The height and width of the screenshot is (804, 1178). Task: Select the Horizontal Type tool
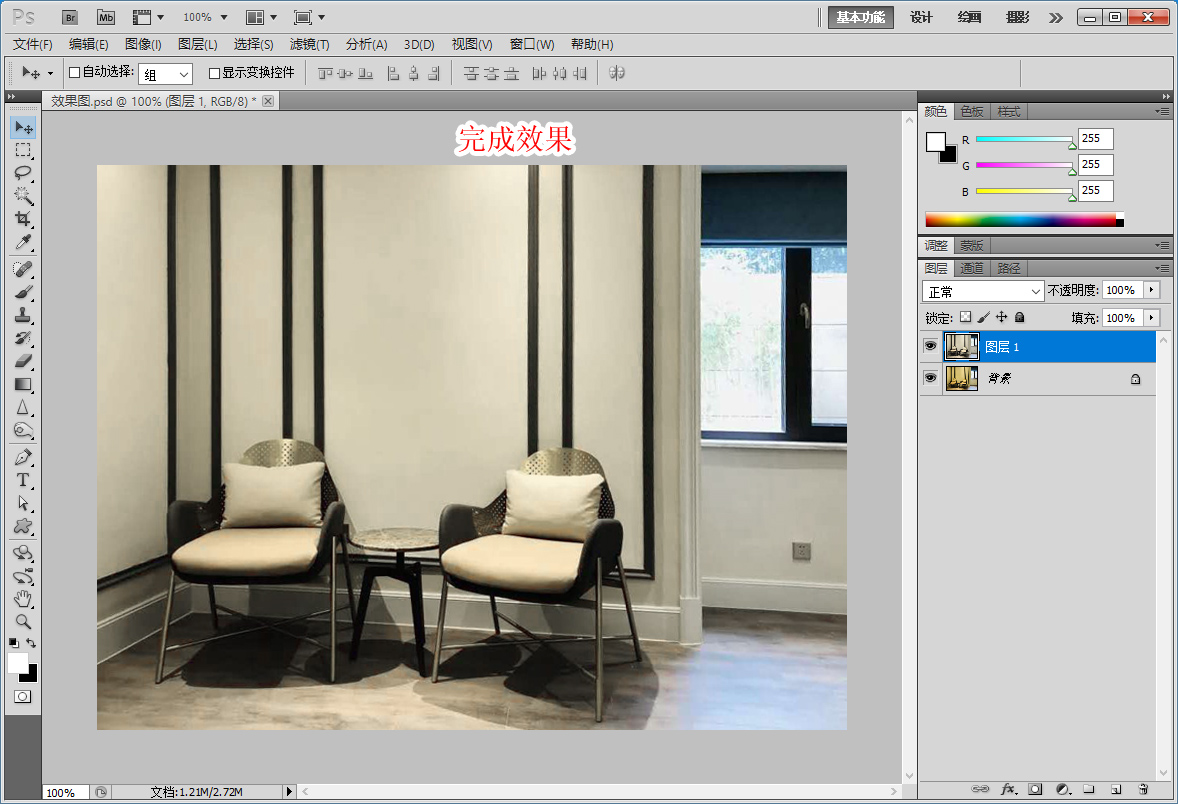tap(23, 480)
